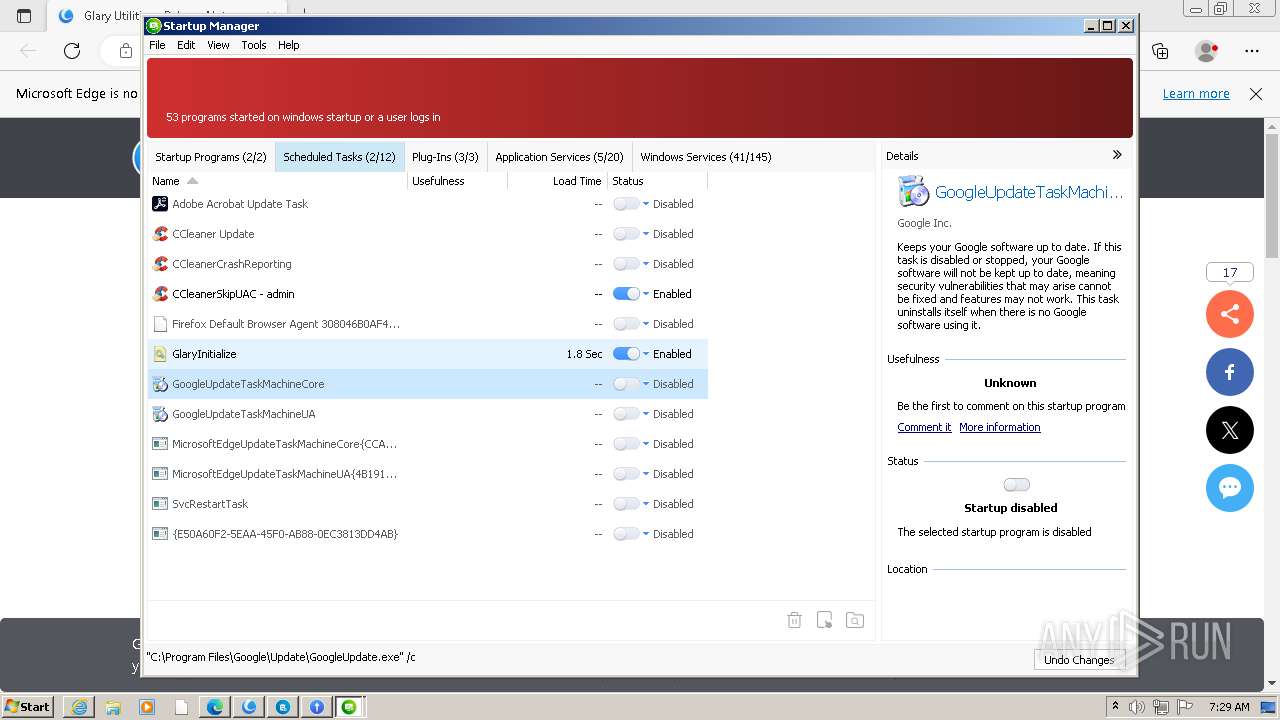Click the CCleanerCrashReporting row icon
The width and height of the screenshot is (1280, 720).
(x=160, y=264)
